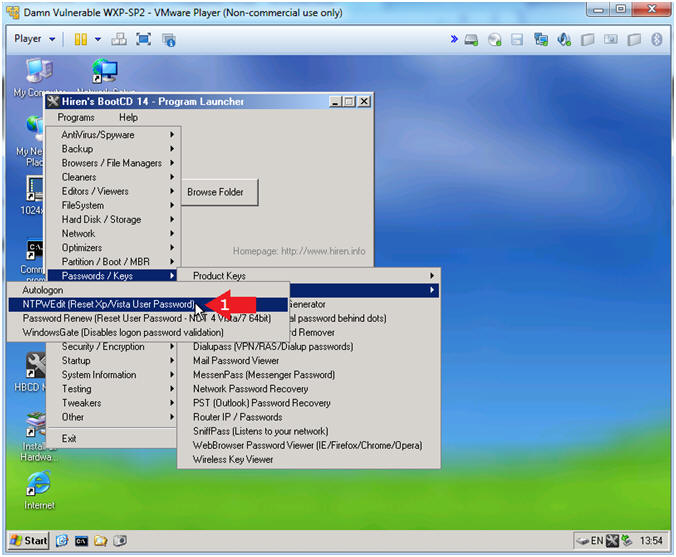This screenshot has width=676, height=557.
Task: Open the Windows XP Start button
Action: (x=28, y=541)
